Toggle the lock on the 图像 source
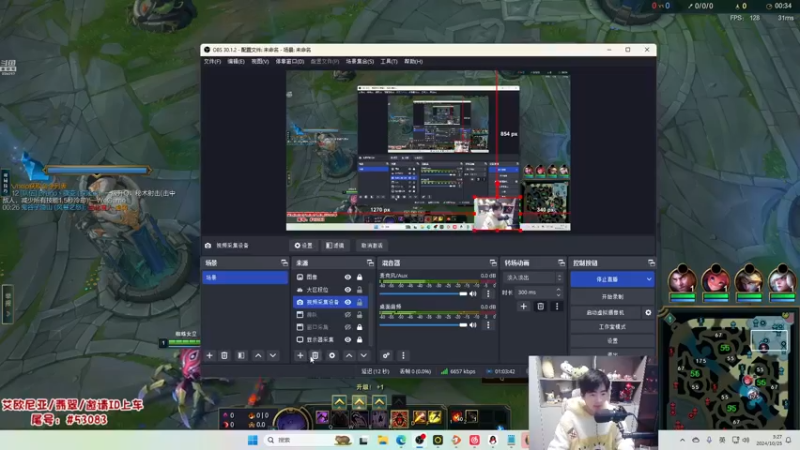Screen dimensions: 800x450 [360, 277]
